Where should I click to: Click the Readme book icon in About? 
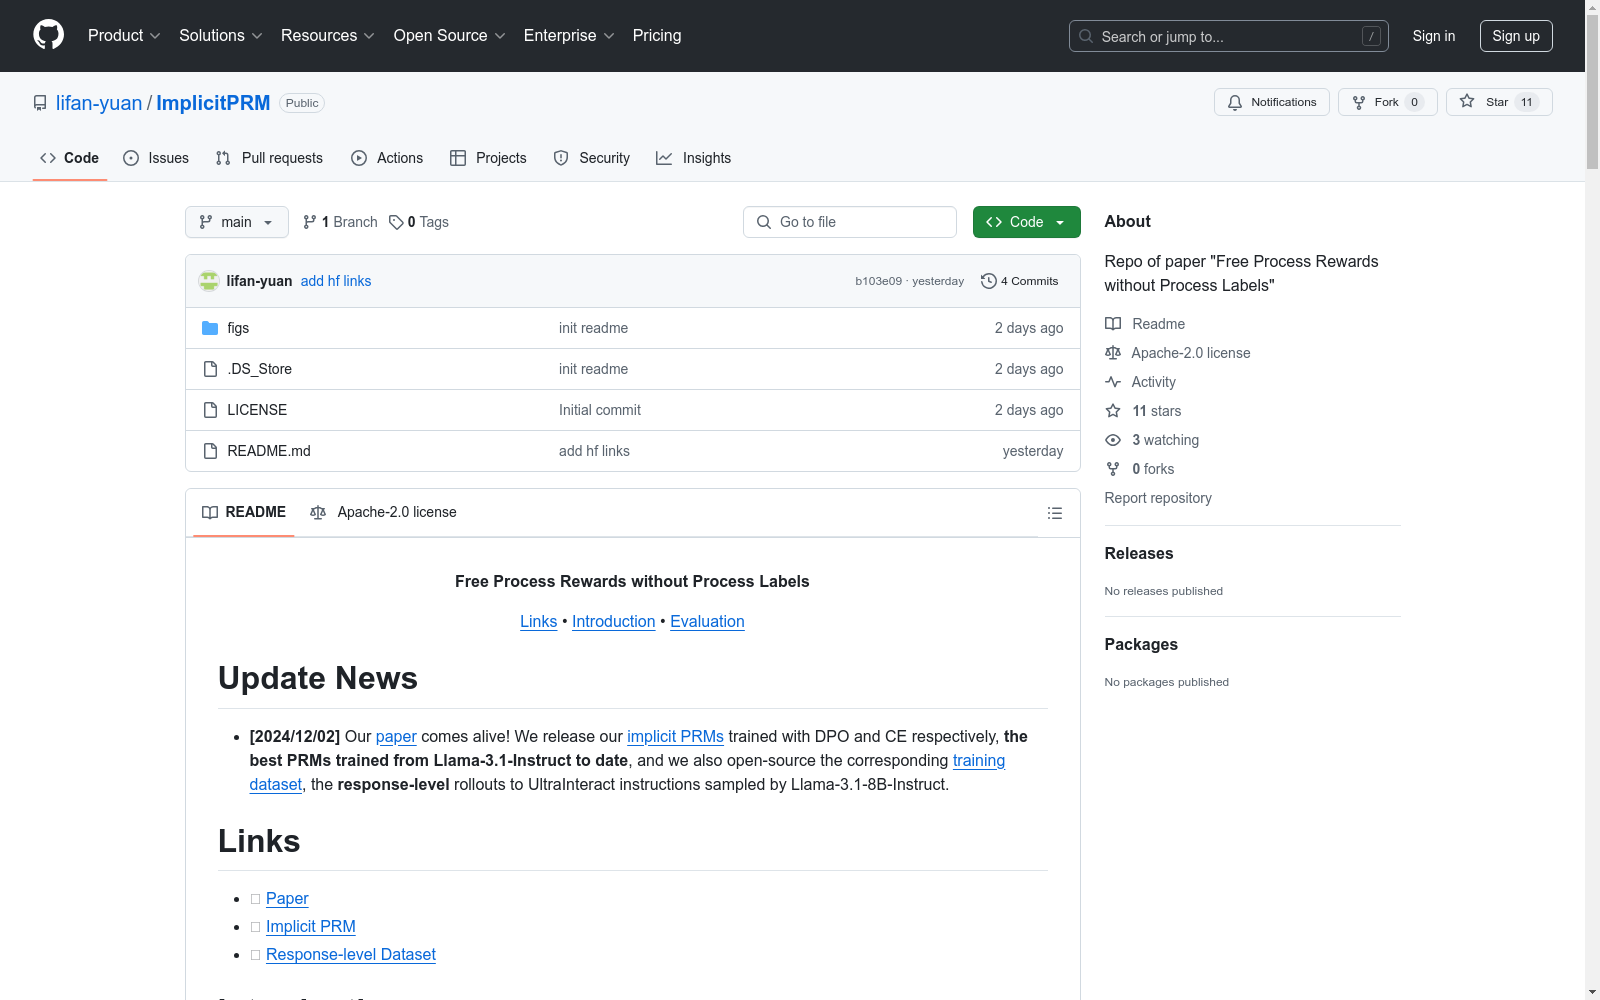point(1113,324)
